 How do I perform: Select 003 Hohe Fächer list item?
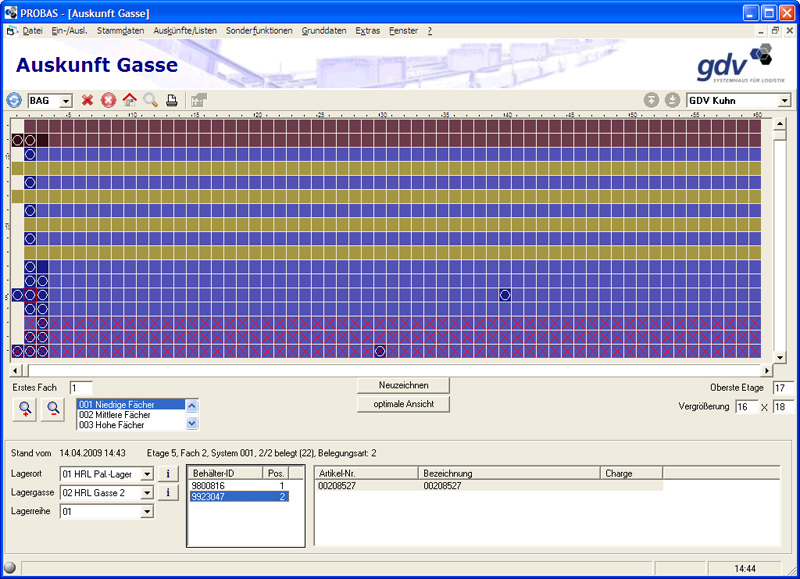tap(131, 425)
